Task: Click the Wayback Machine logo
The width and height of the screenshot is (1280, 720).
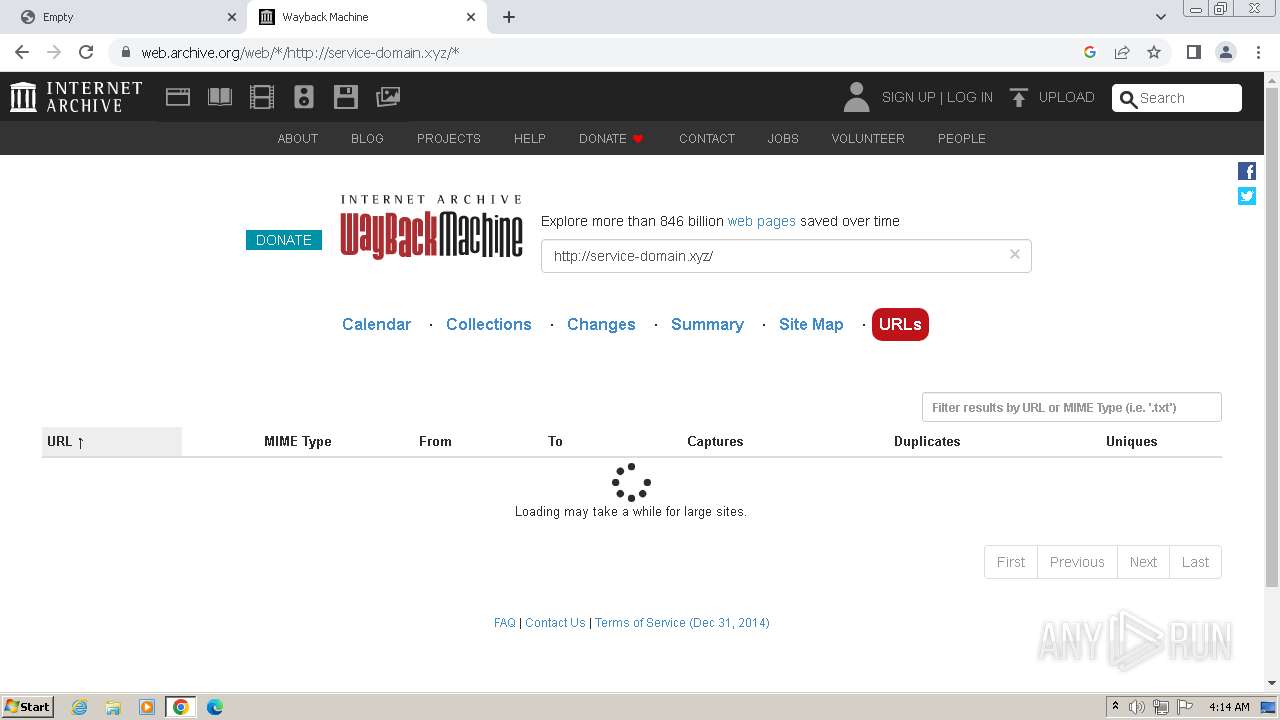Action: [x=431, y=227]
